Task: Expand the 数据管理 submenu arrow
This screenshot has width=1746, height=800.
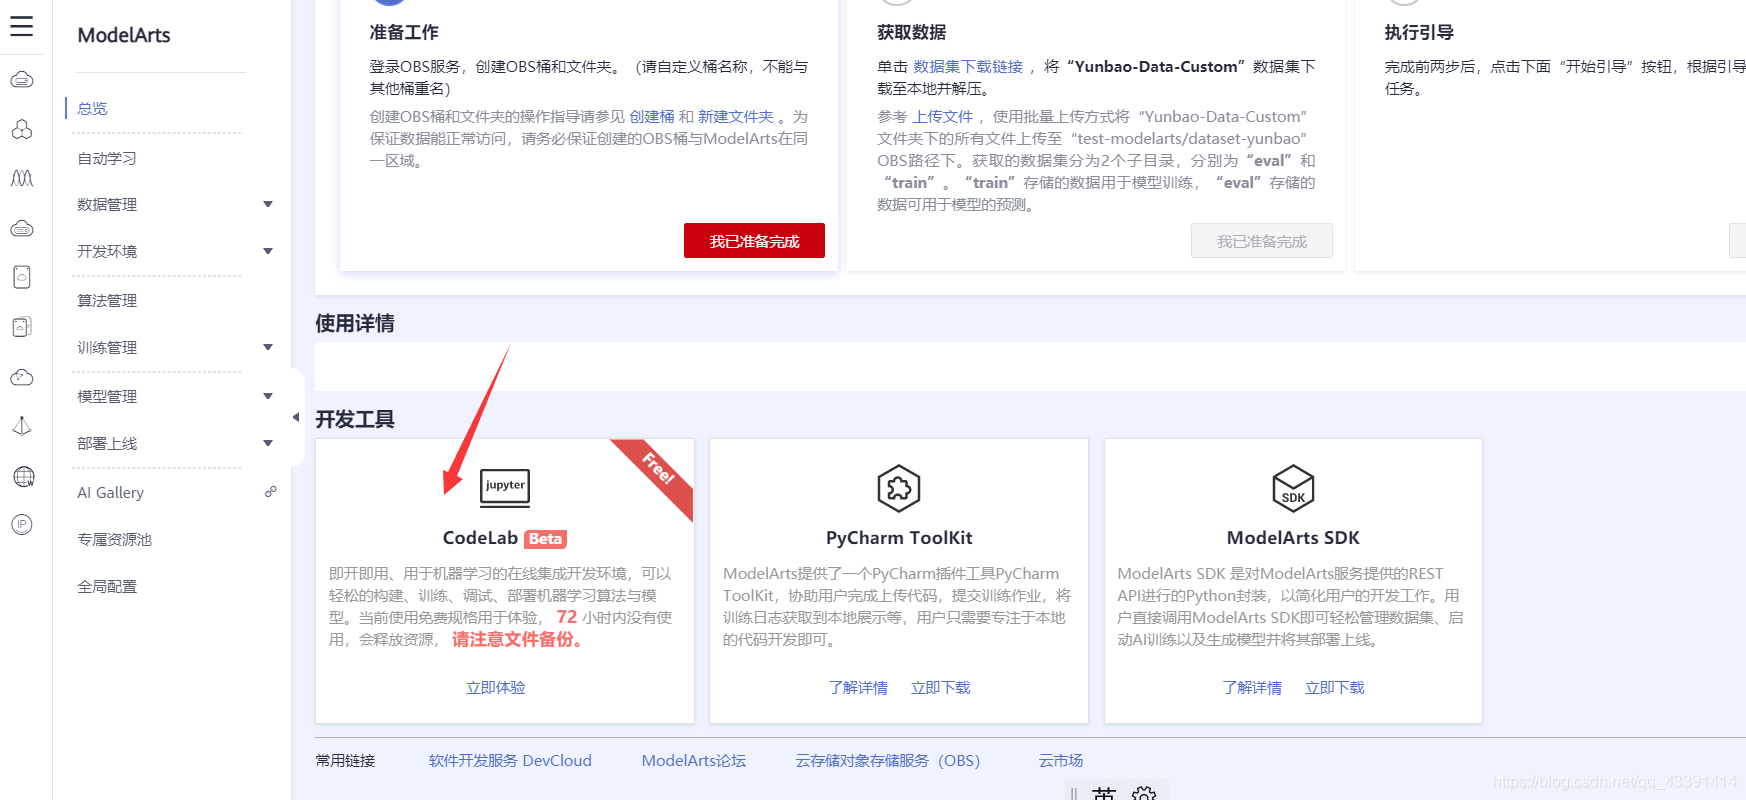Action: point(268,204)
